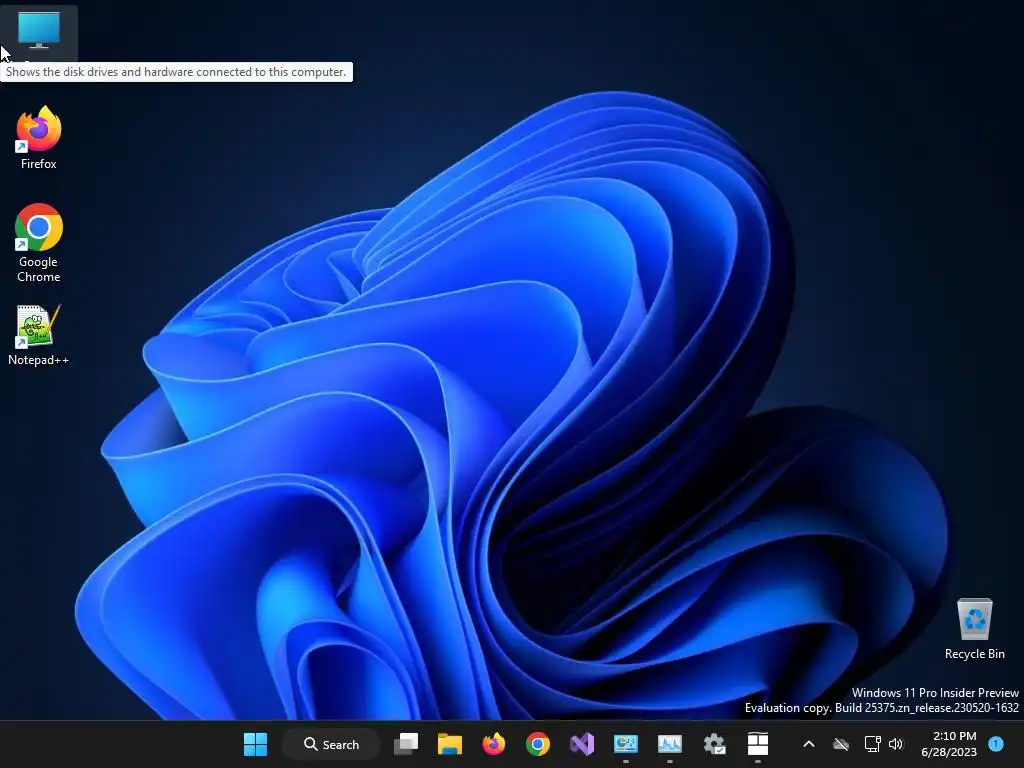Open Visual Studio from the taskbar
Viewport: 1024px width, 768px height.
tap(582, 744)
